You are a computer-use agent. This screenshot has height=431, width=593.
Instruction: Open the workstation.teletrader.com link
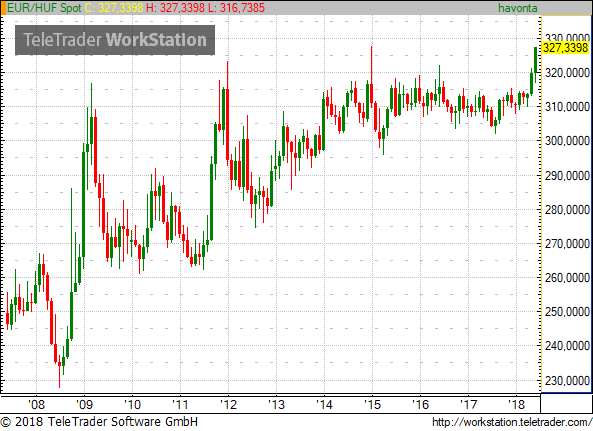click(512, 422)
